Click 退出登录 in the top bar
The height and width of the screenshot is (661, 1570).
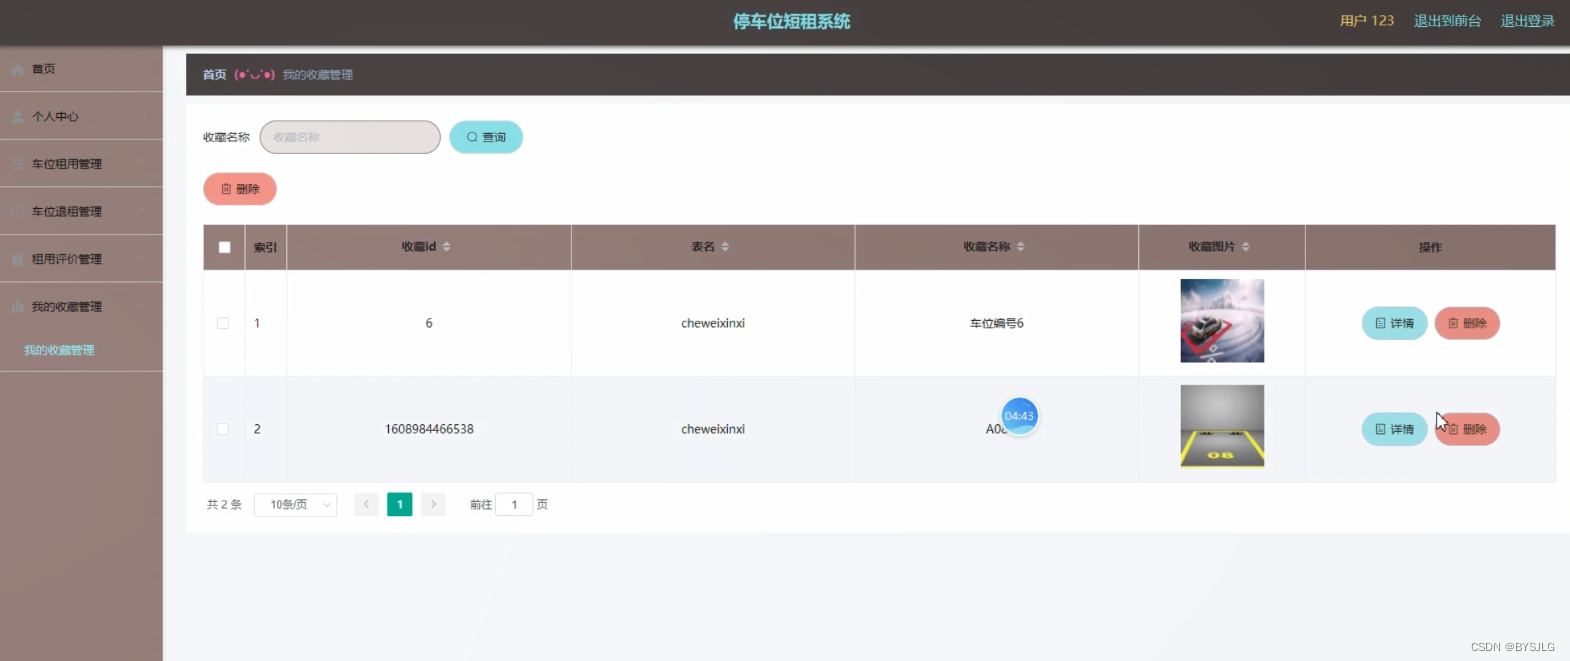pos(1527,21)
